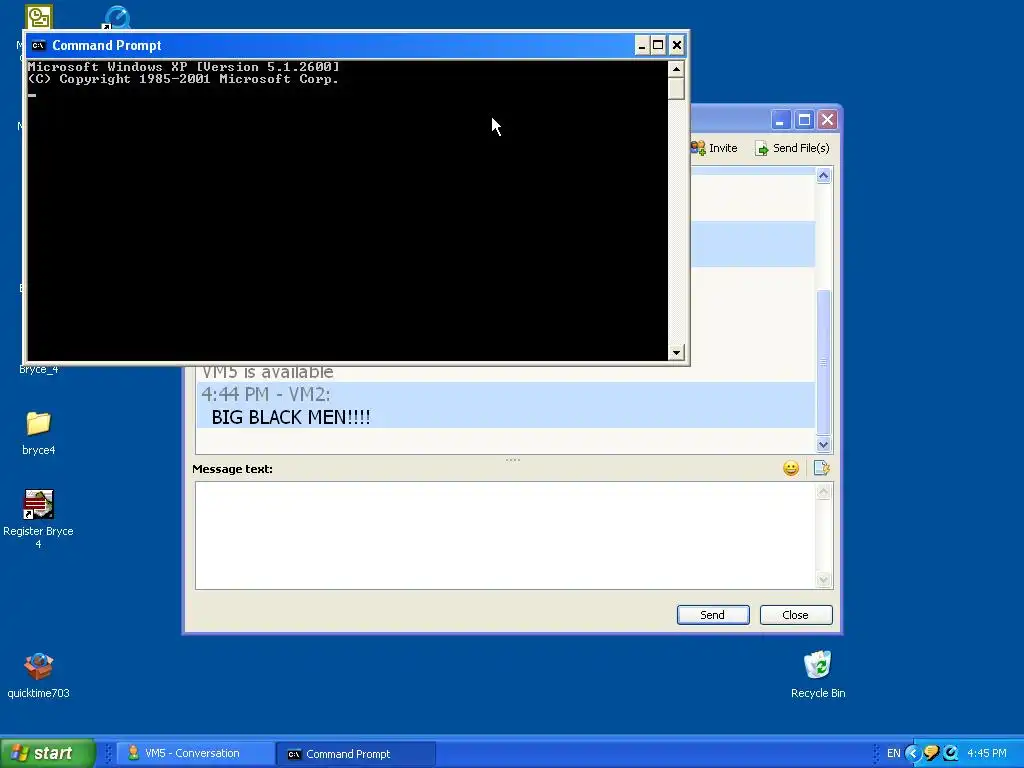Click the Invite icon in the conversation window
The image size is (1024, 768).
[x=697, y=148]
